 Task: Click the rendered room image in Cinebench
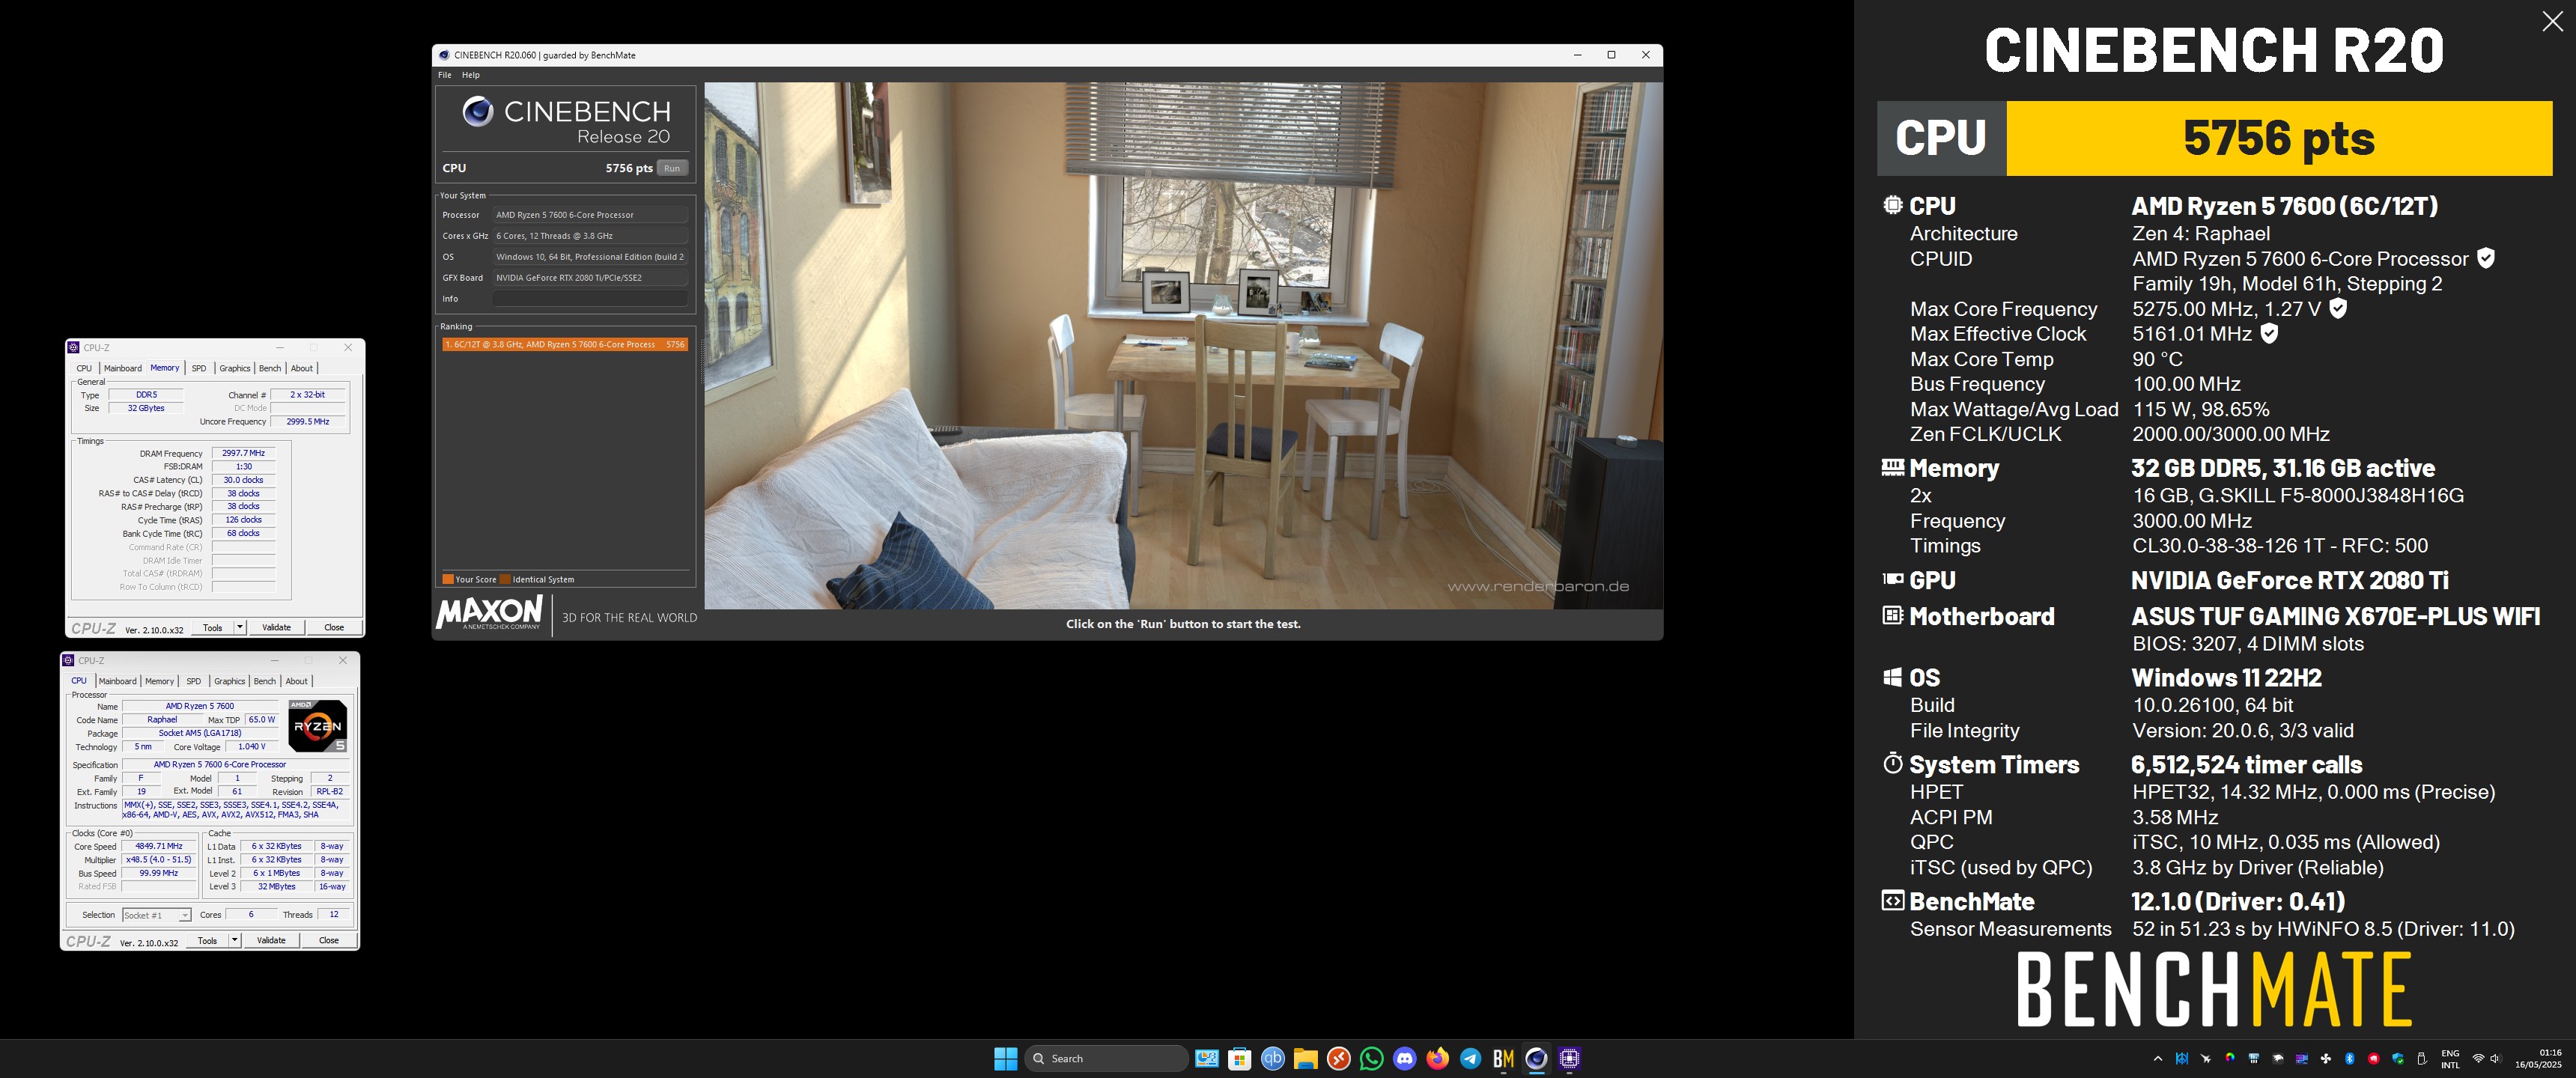tap(1183, 345)
